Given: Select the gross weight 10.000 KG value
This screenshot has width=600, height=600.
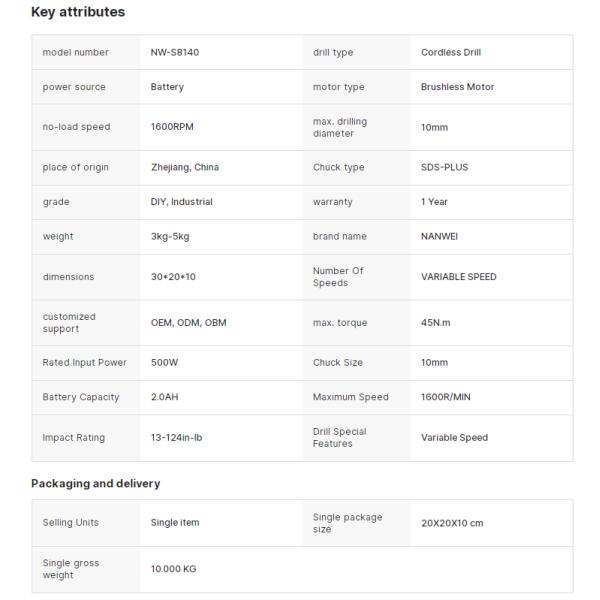Looking at the screenshot, I should pos(173,569).
